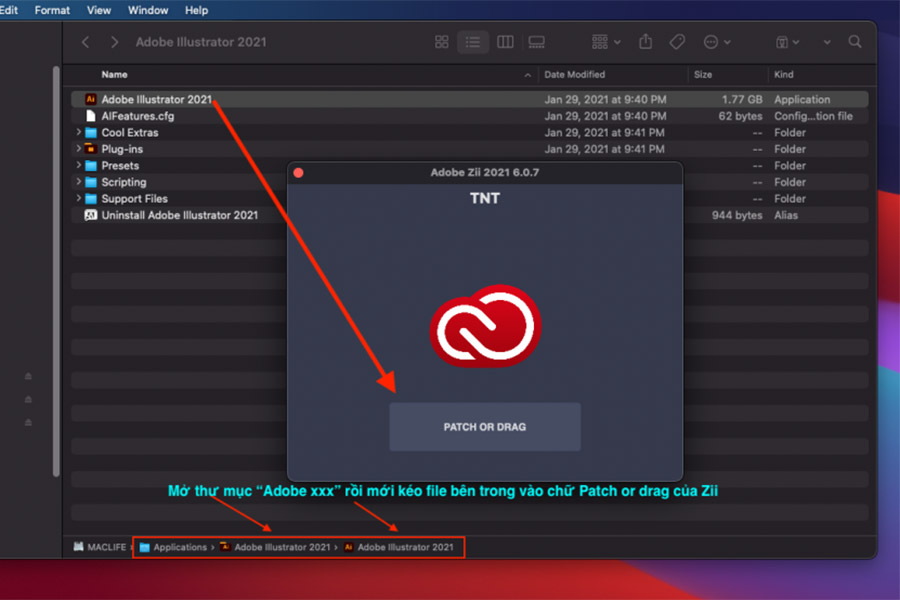Image resolution: width=900 pixels, height=600 pixels.
Task: Open the Window menu
Action: click(148, 10)
